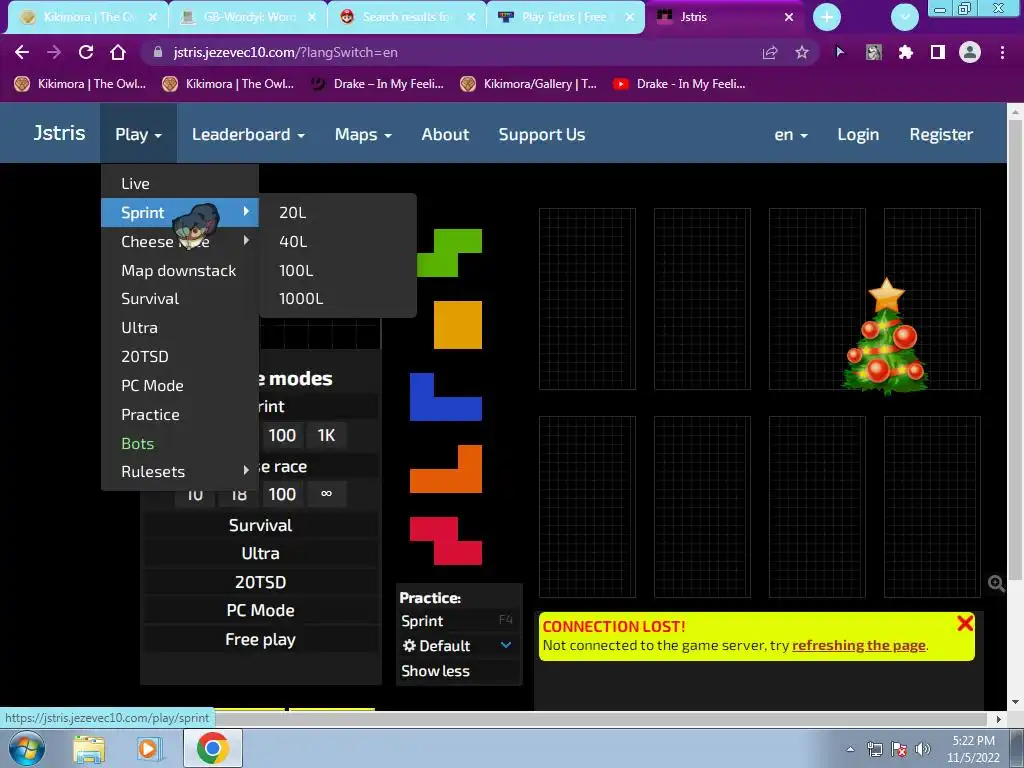Dismiss the Connection Lost notice
Screen dimensions: 1024x768
tap(965, 623)
